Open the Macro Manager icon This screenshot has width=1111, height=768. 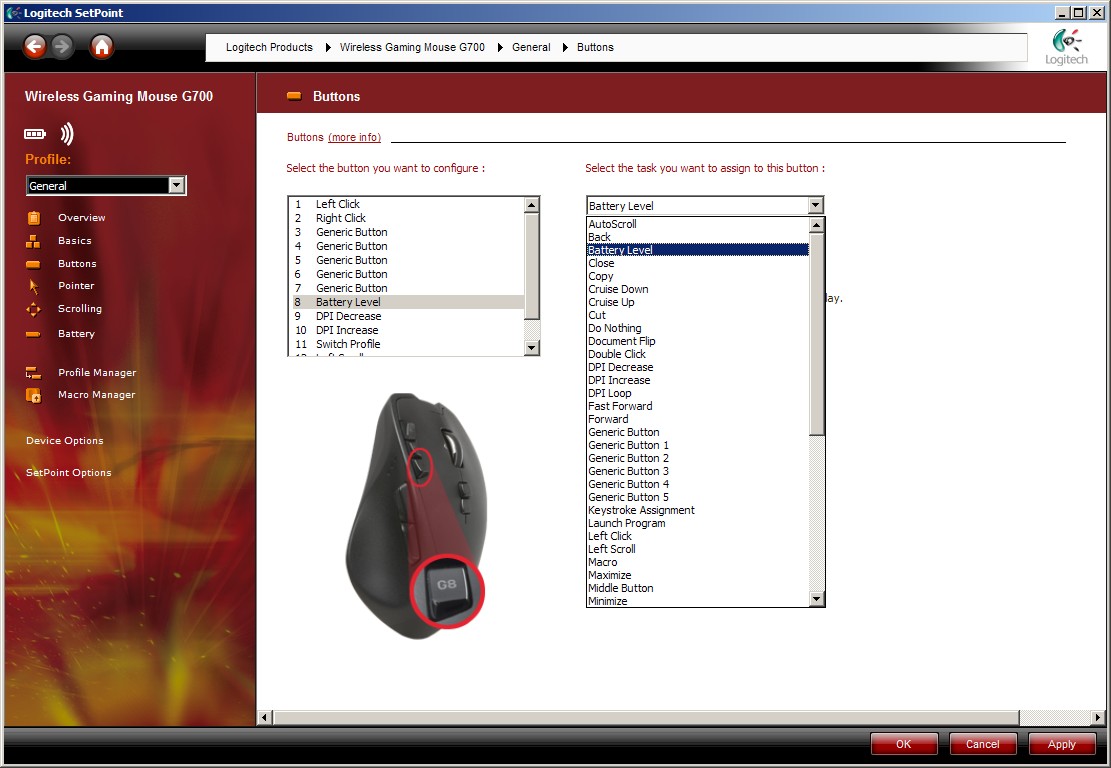34,395
